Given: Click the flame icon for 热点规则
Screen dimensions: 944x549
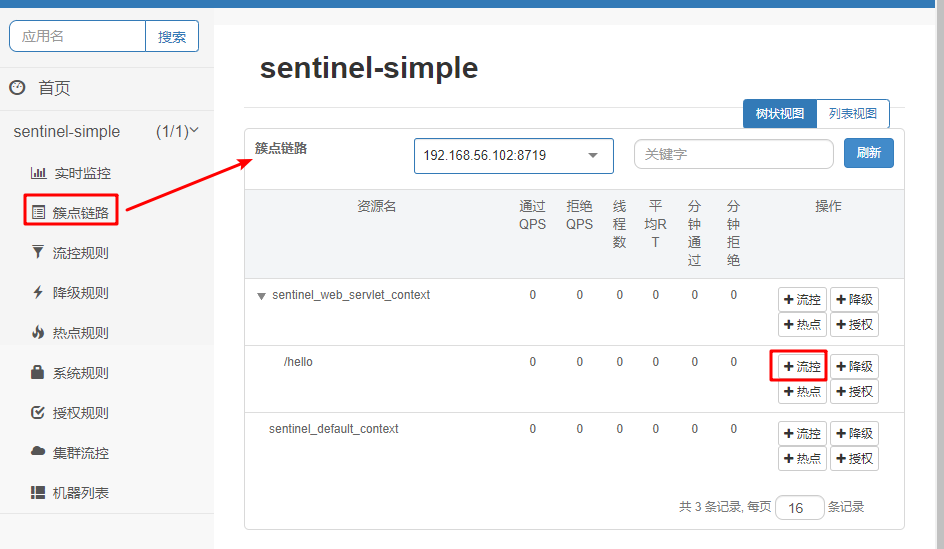Looking at the screenshot, I should 38,332.
